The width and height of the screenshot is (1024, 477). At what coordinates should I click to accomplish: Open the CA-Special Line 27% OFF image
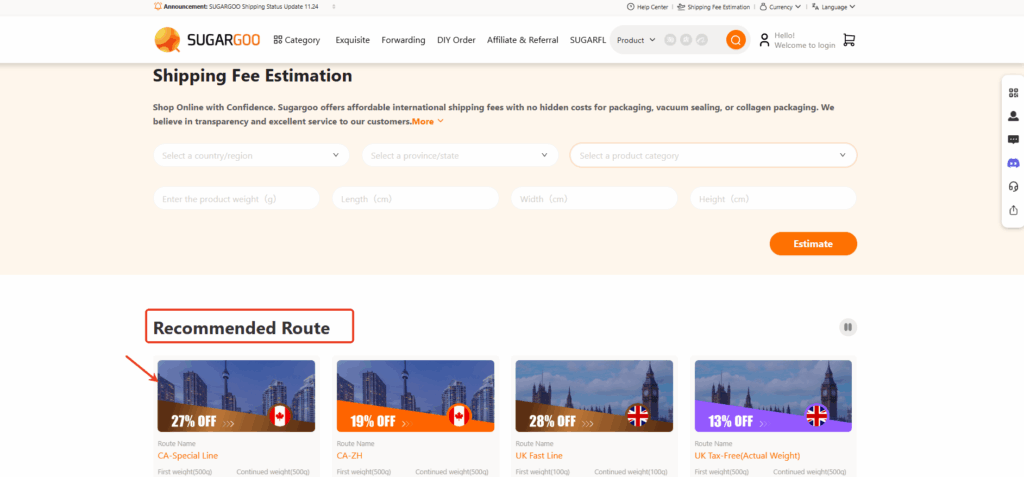236,396
